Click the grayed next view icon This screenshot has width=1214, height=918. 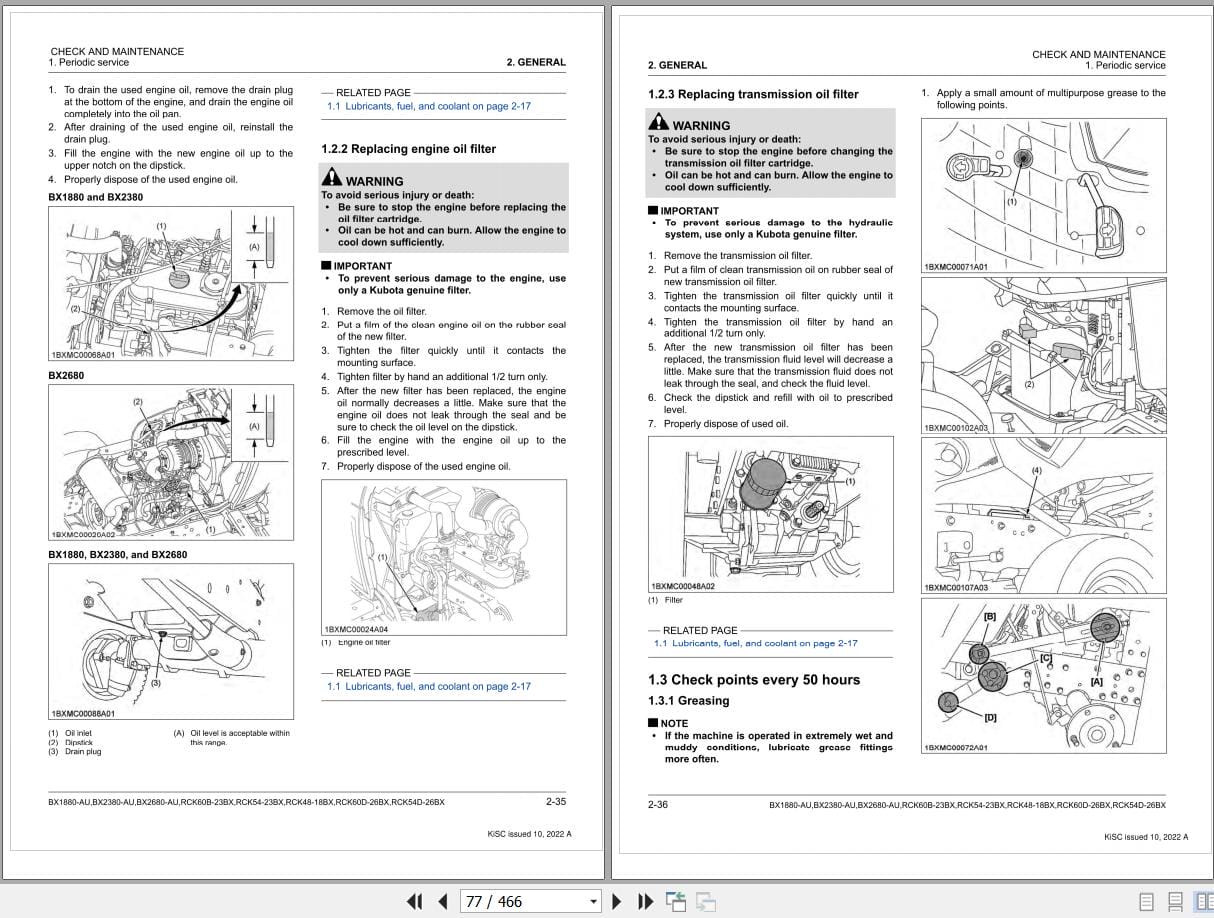(707, 901)
